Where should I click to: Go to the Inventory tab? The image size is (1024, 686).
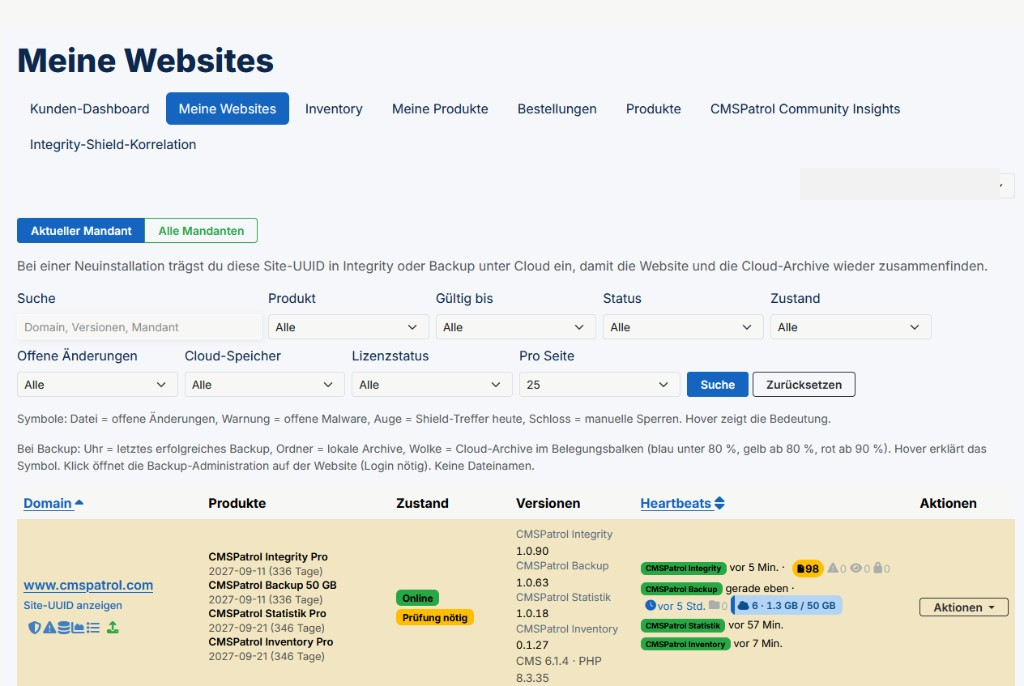(334, 109)
